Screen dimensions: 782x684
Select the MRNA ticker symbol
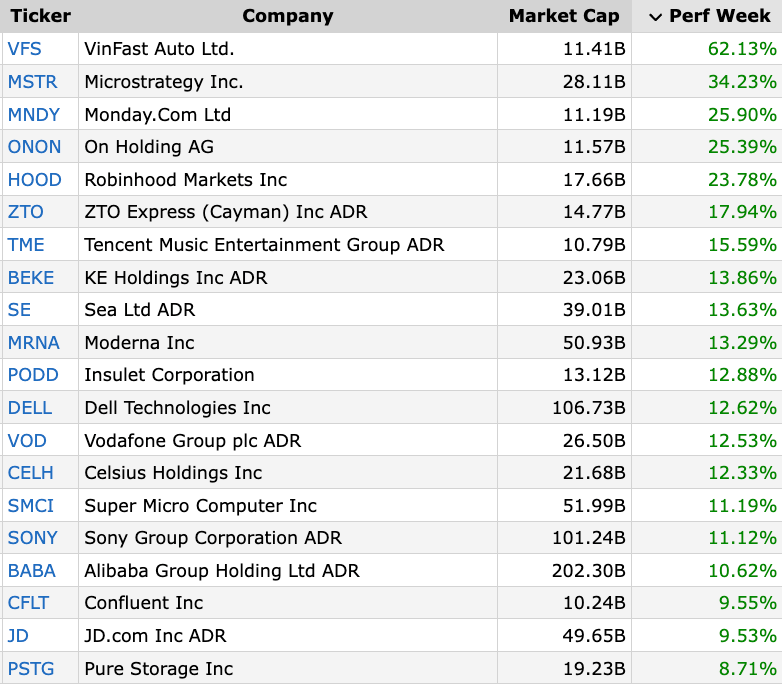pyautogui.click(x=33, y=343)
